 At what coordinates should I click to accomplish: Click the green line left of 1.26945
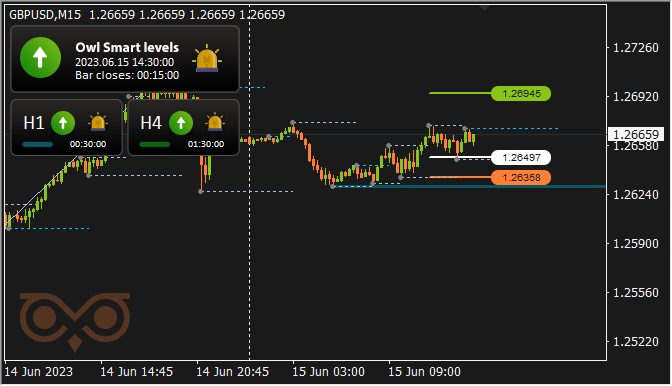[460, 93]
